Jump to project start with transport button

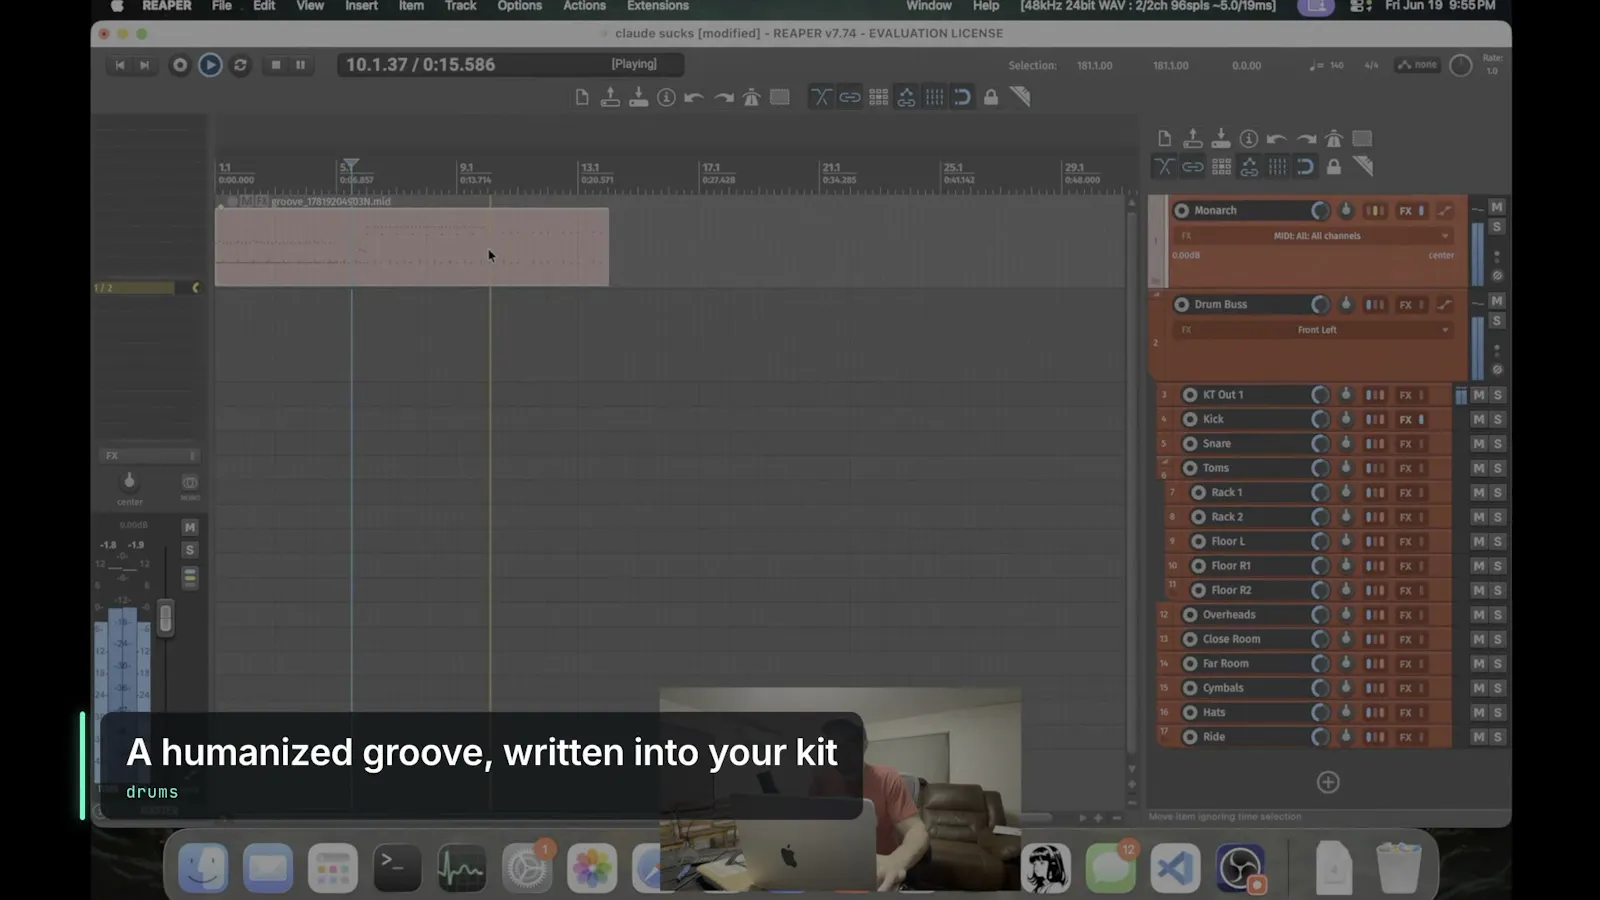(x=120, y=65)
